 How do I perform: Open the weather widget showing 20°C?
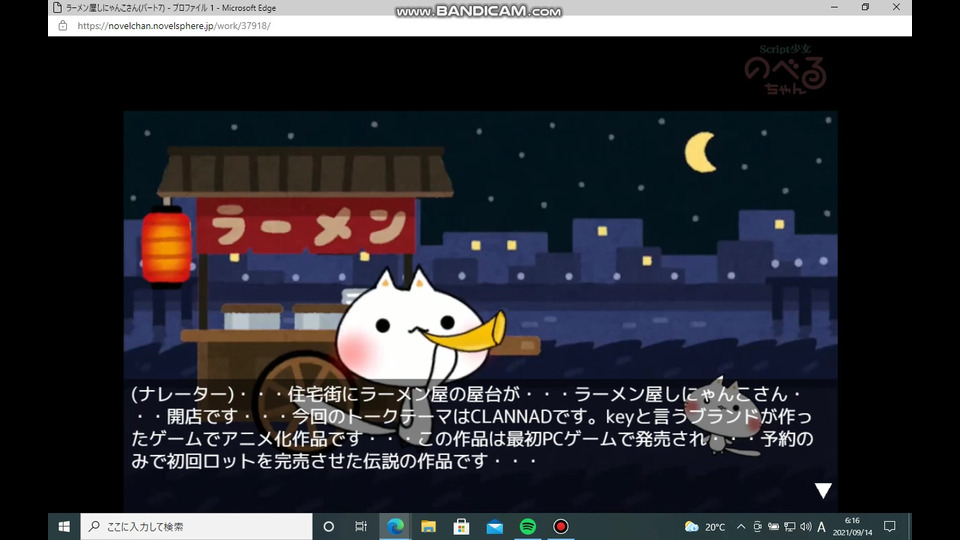(705, 527)
